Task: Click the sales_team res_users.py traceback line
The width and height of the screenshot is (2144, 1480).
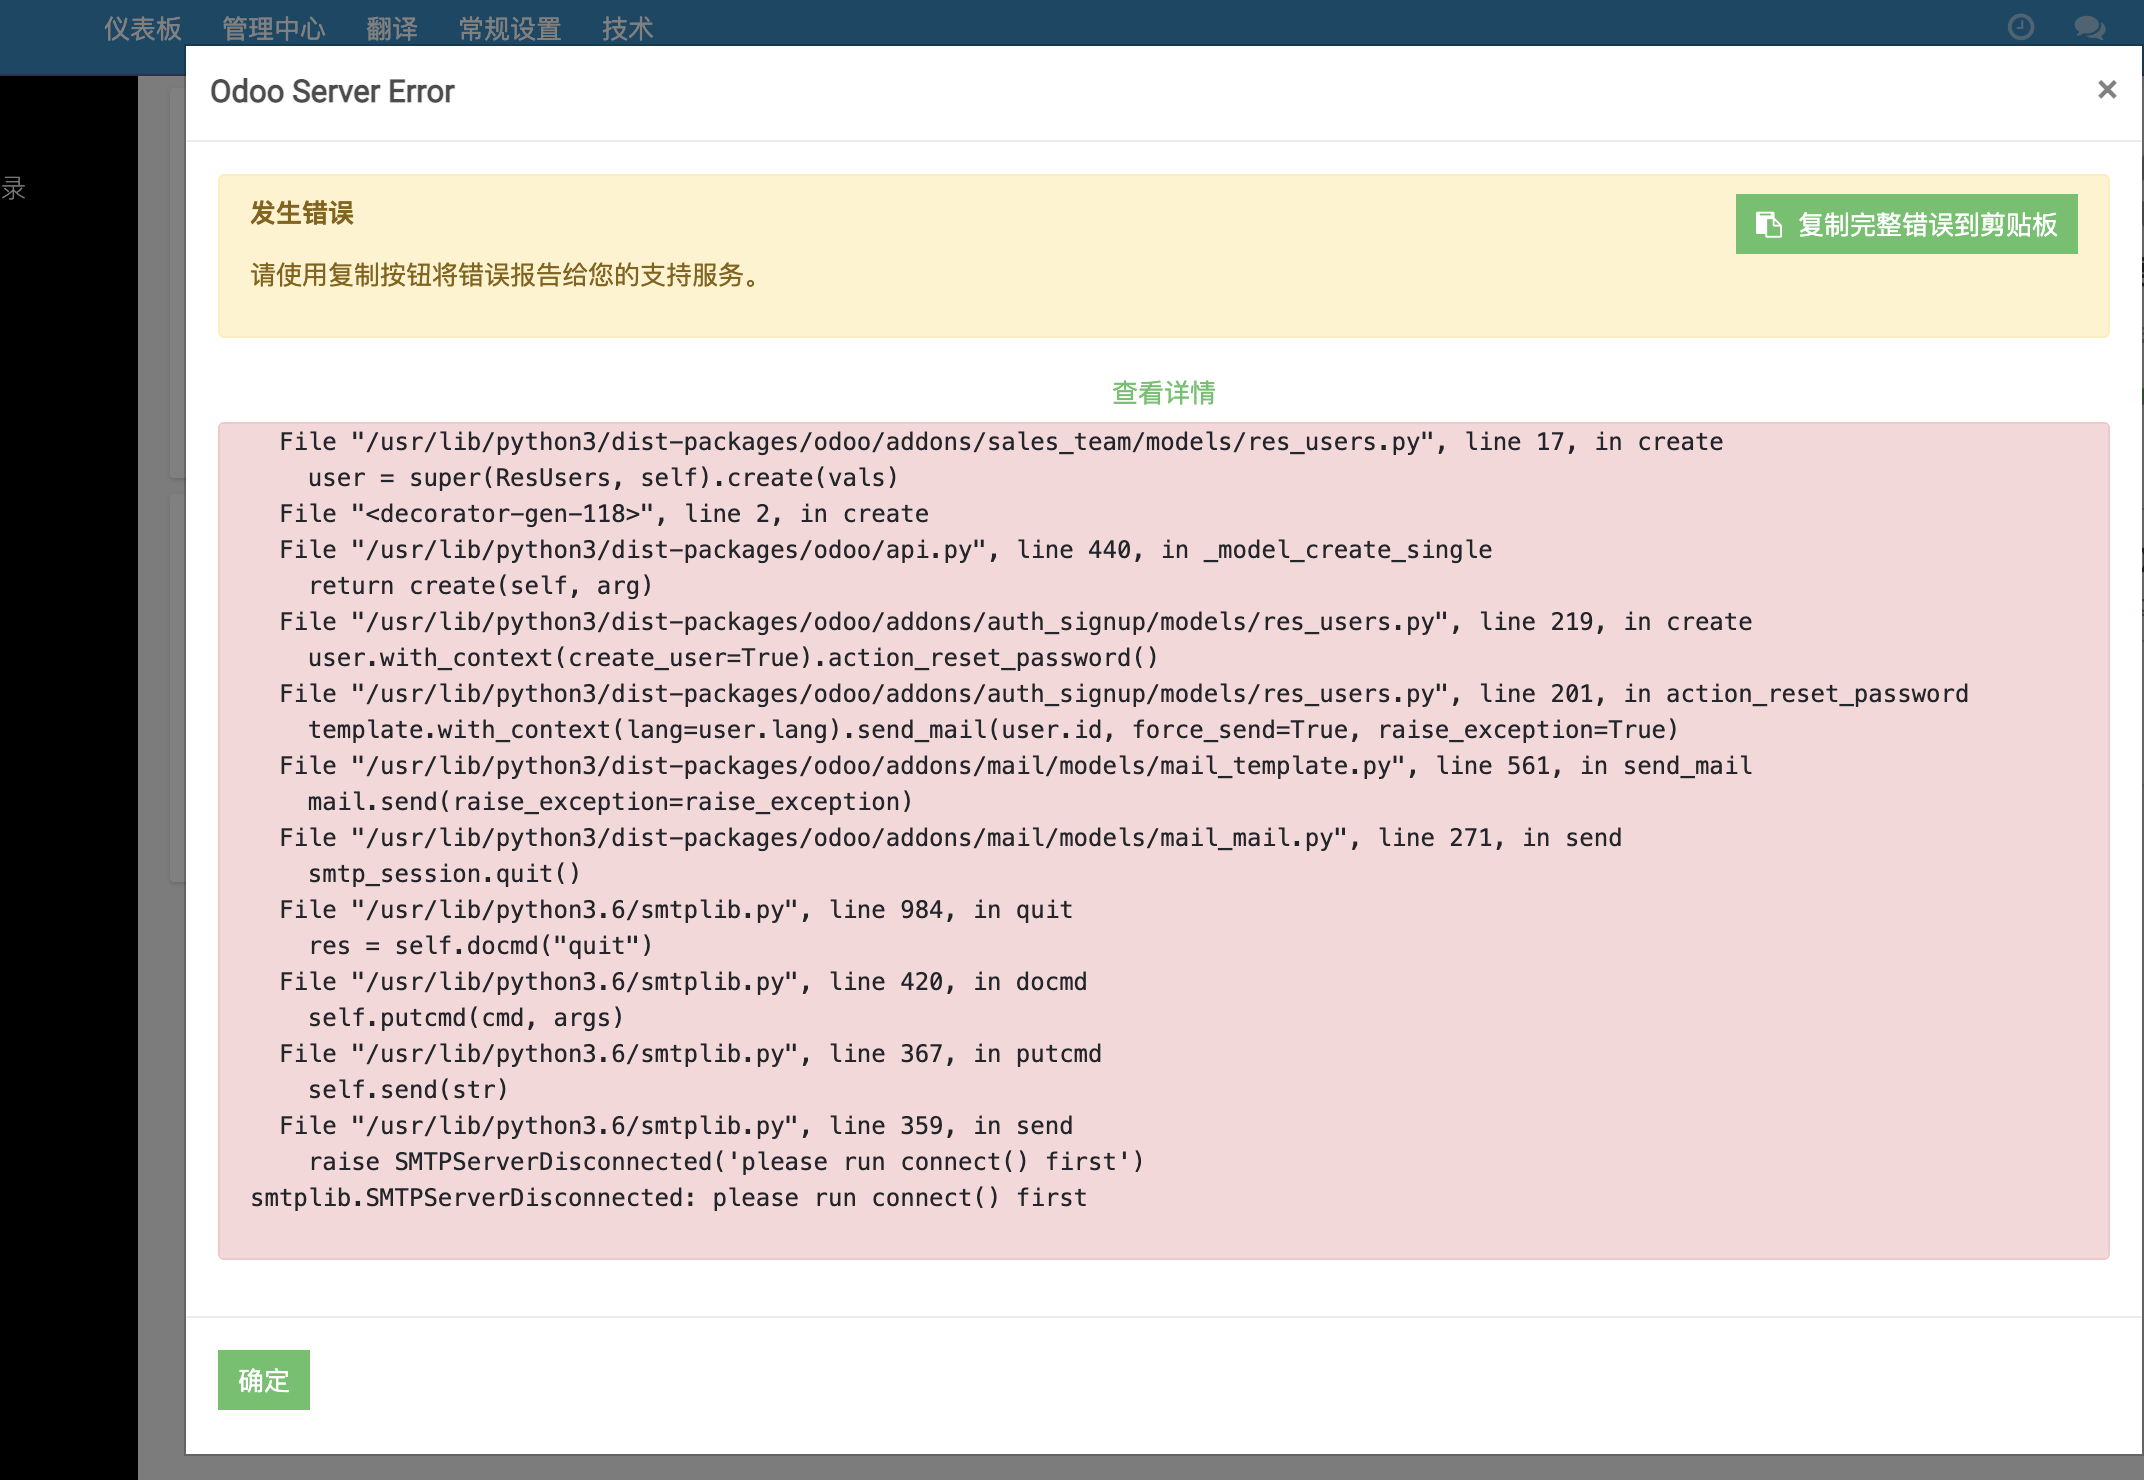Action: (x=1000, y=441)
